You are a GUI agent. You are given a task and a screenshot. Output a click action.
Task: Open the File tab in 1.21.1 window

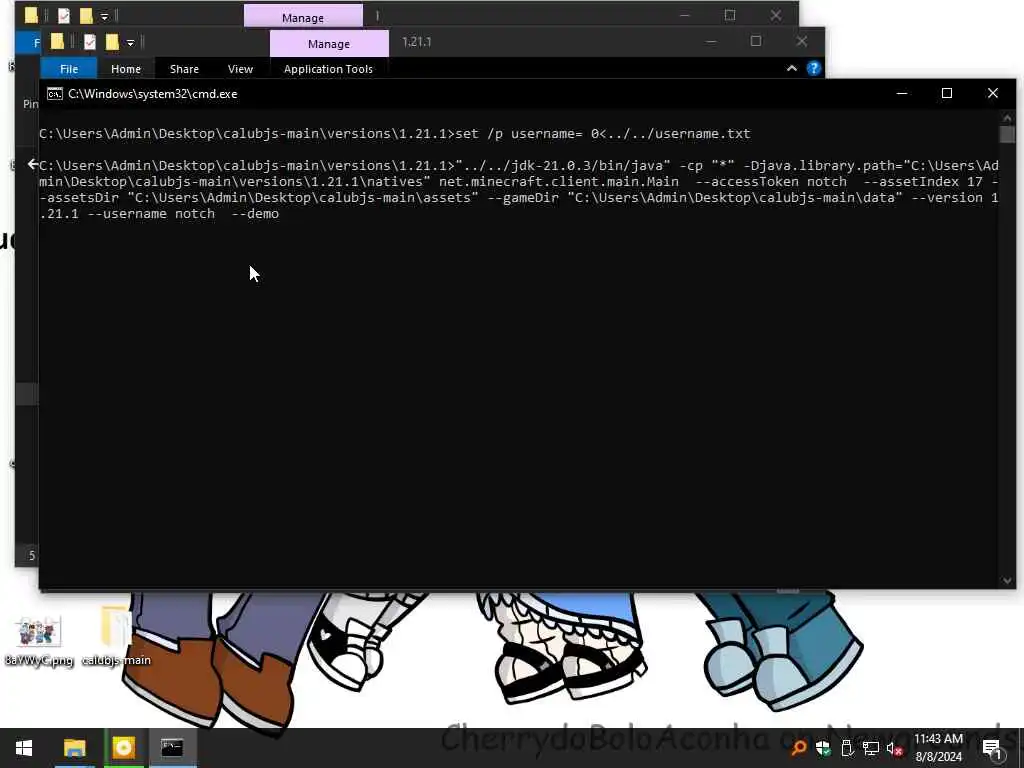click(x=69, y=69)
